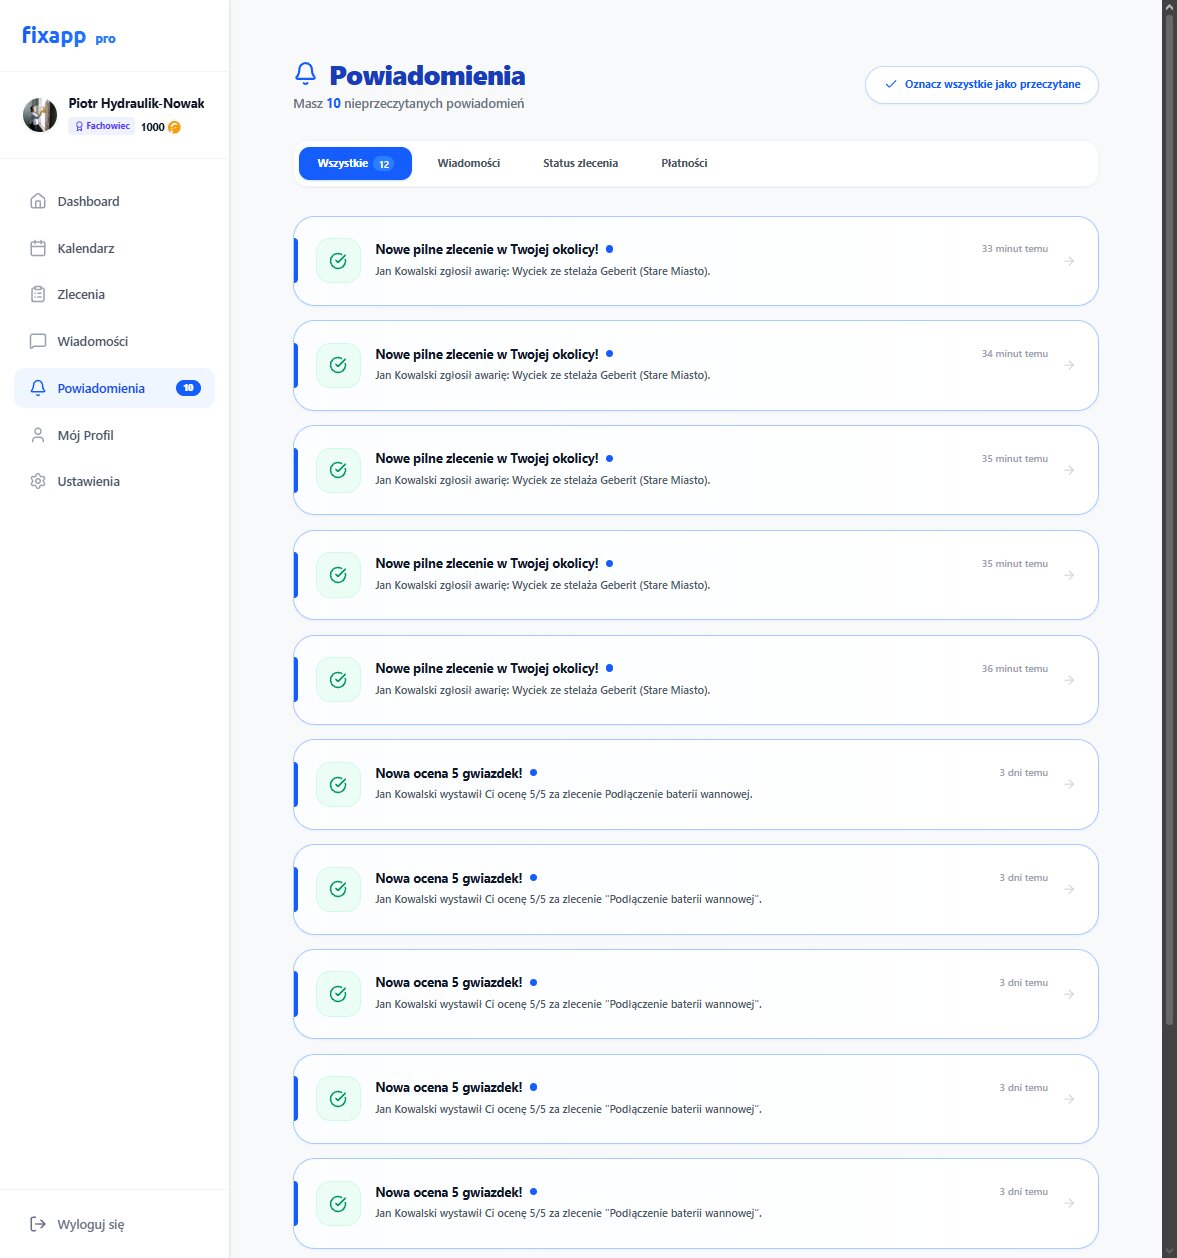This screenshot has width=1177, height=1258.
Task: Click check icon on the 33 minut temu notification
Action: click(x=338, y=260)
